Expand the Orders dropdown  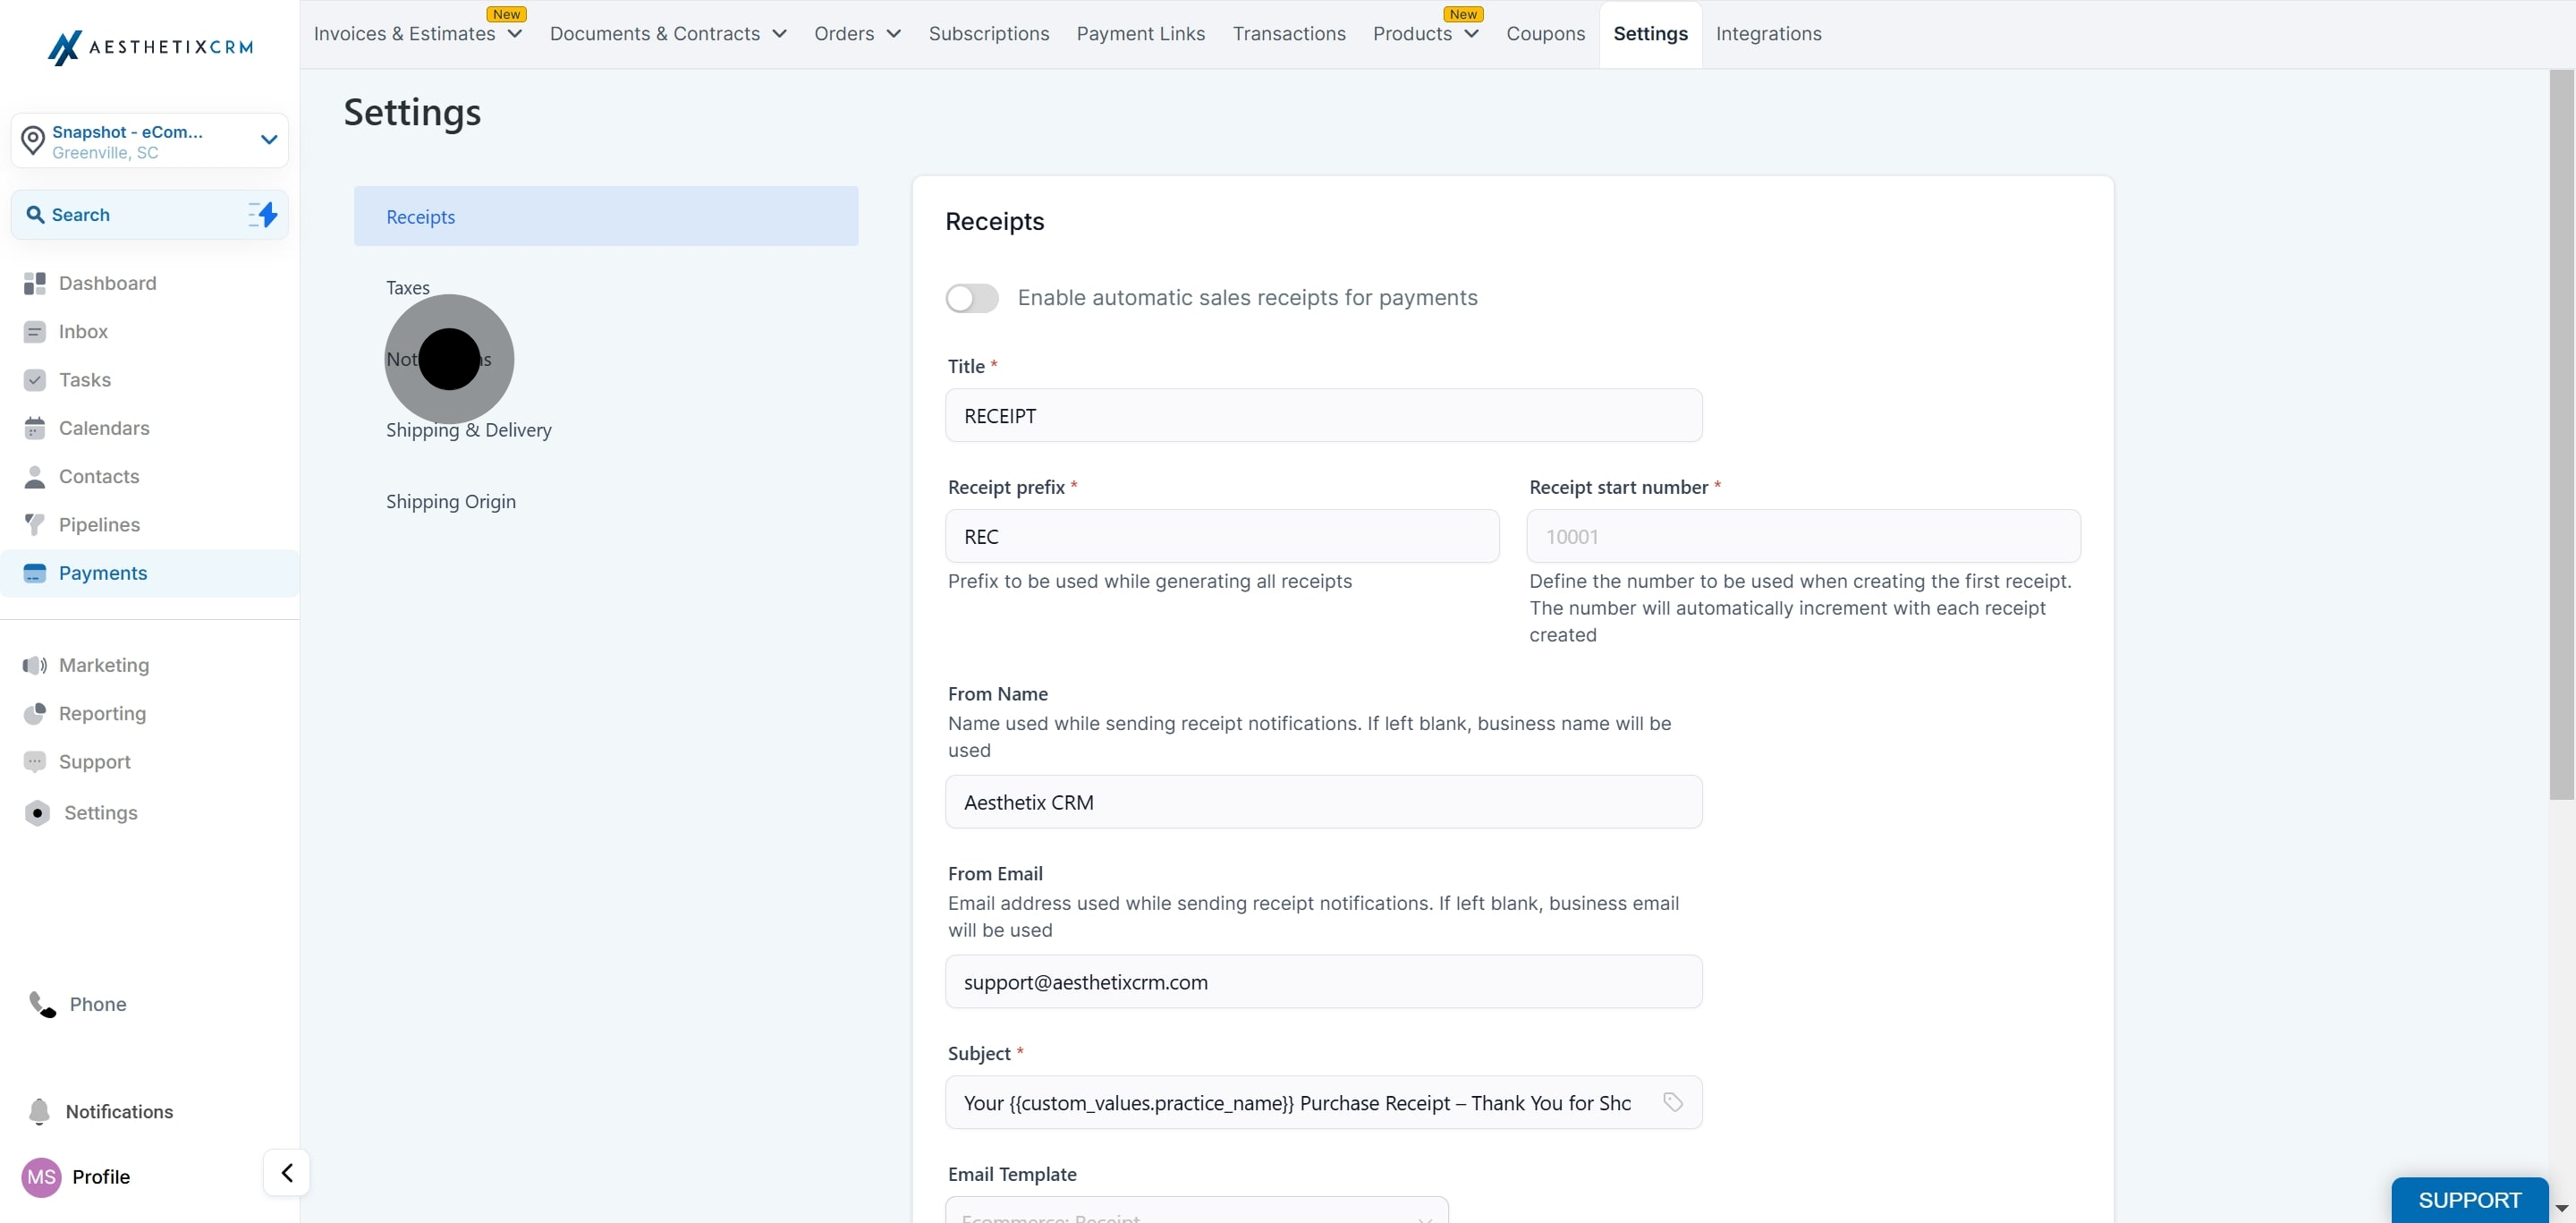[857, 34]
